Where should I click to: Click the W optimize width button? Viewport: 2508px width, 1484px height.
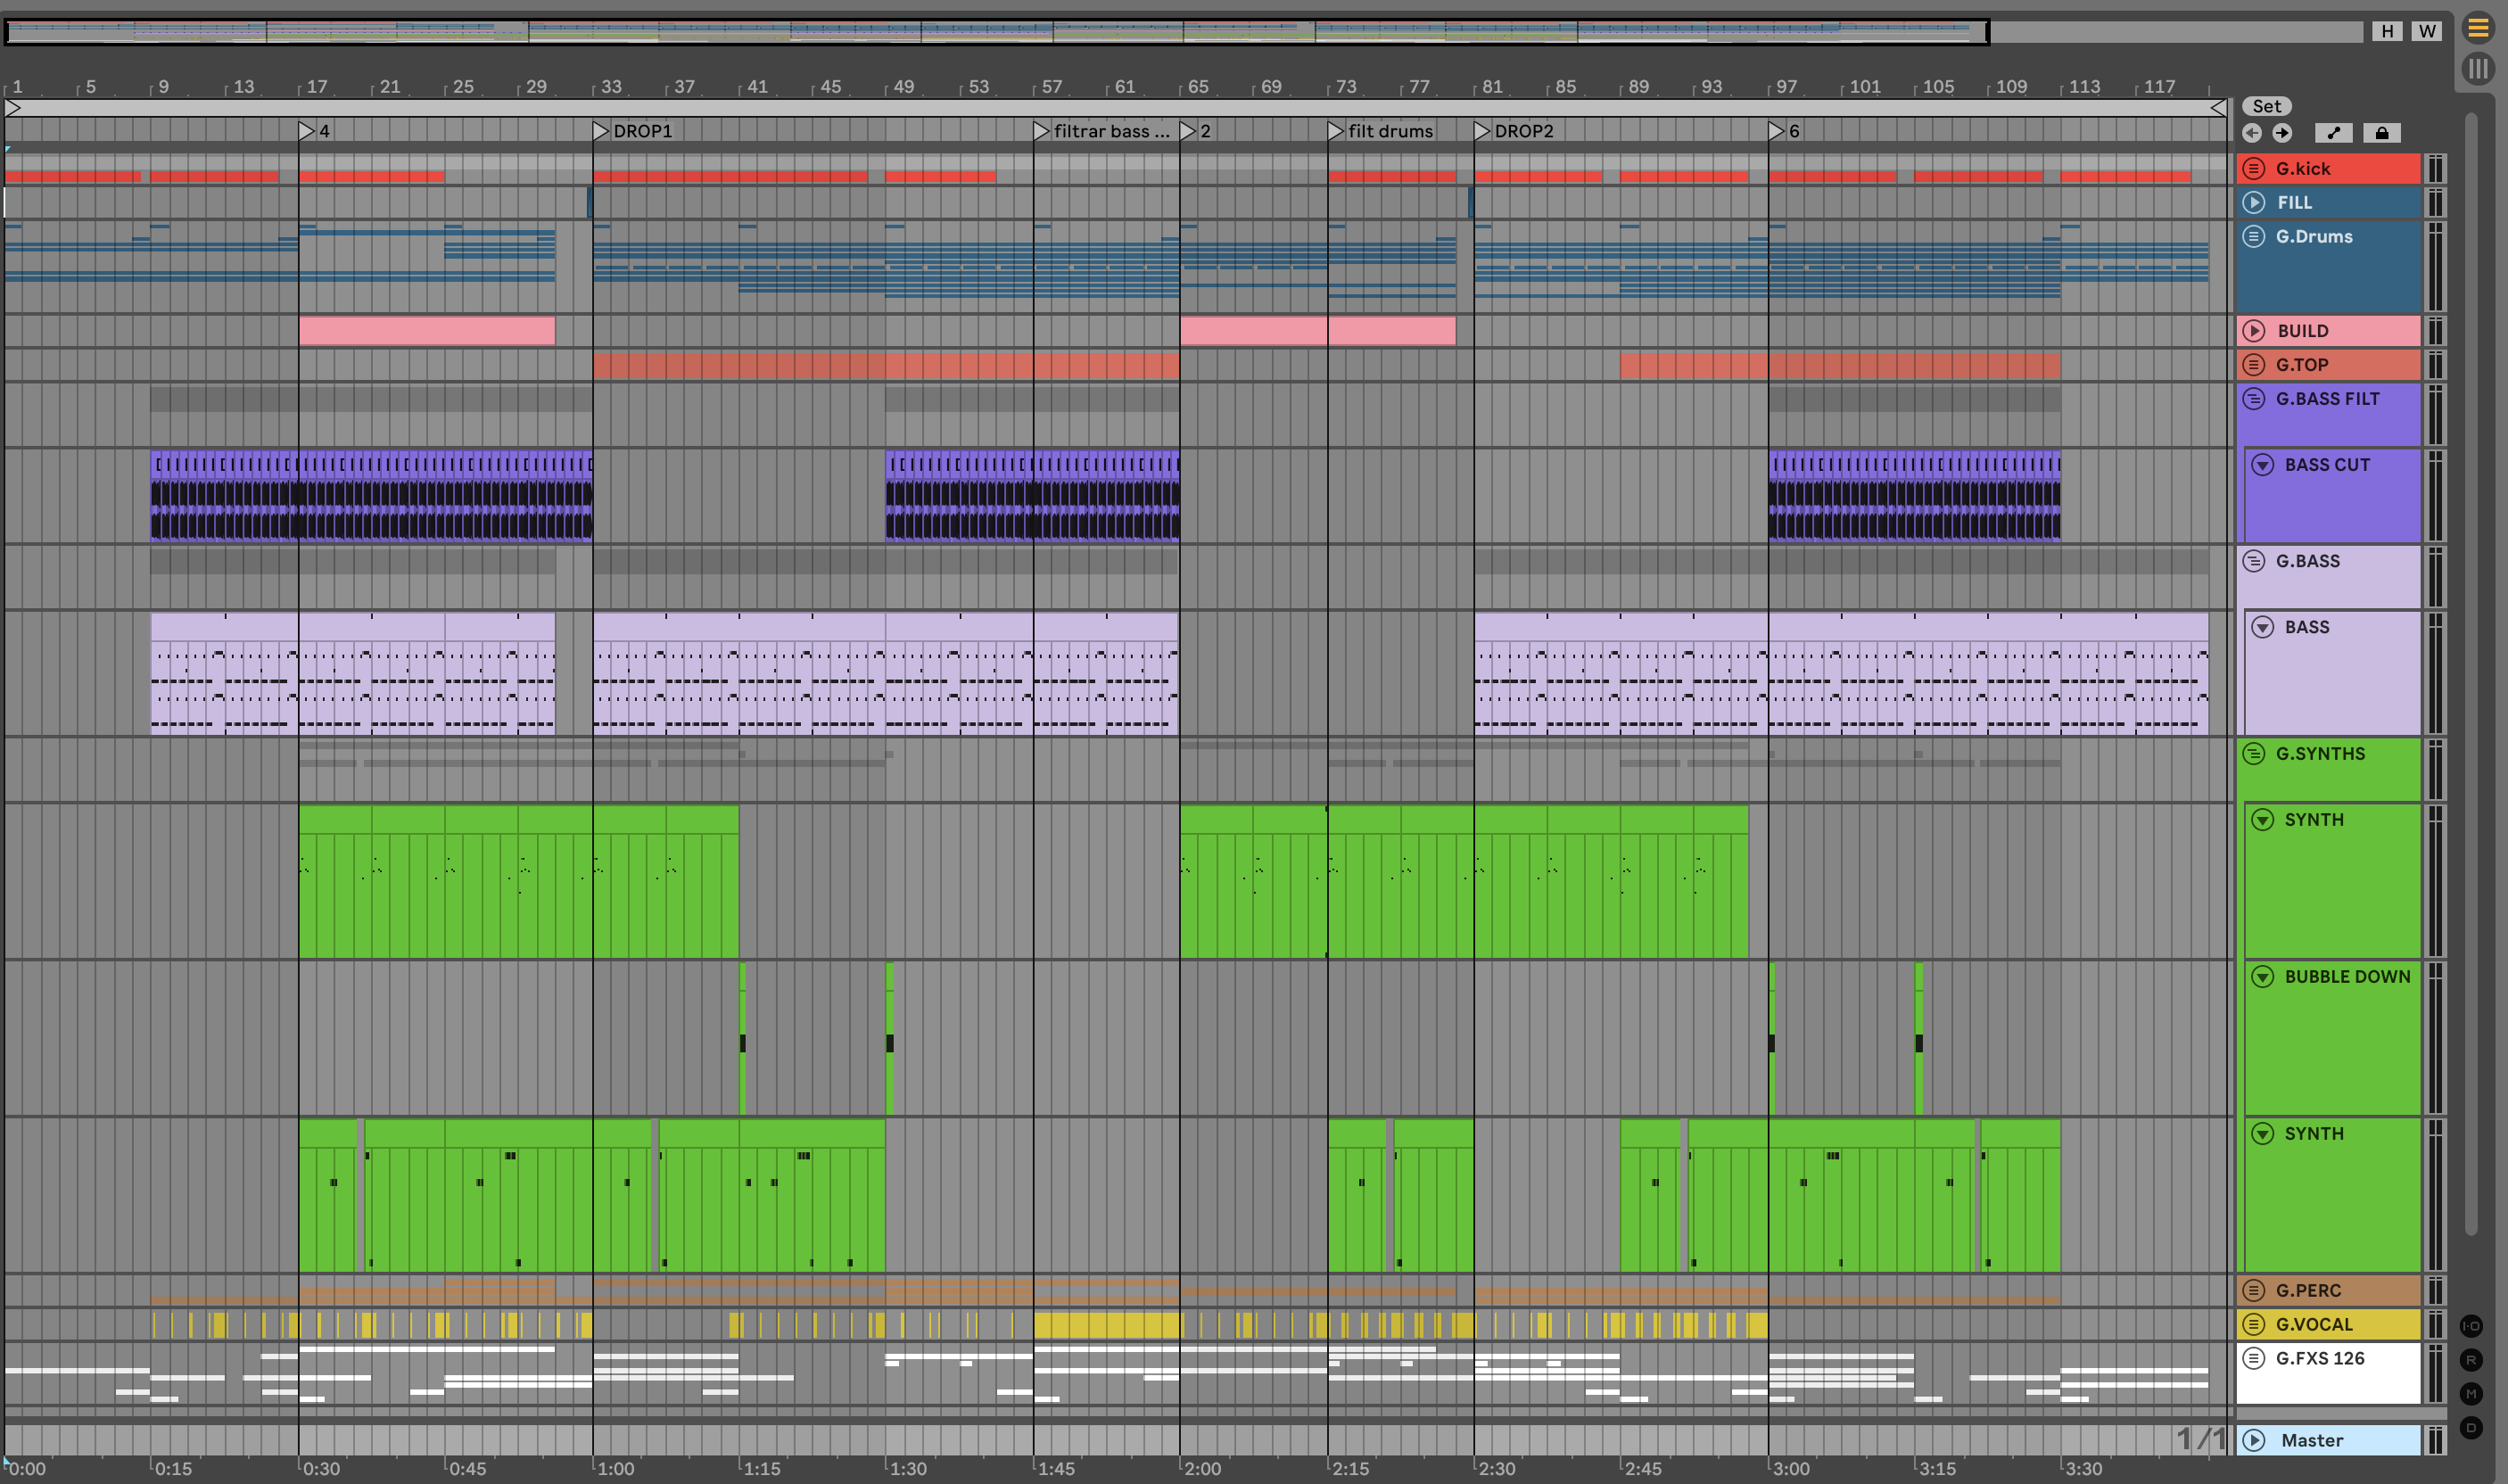coord(2427,31)
